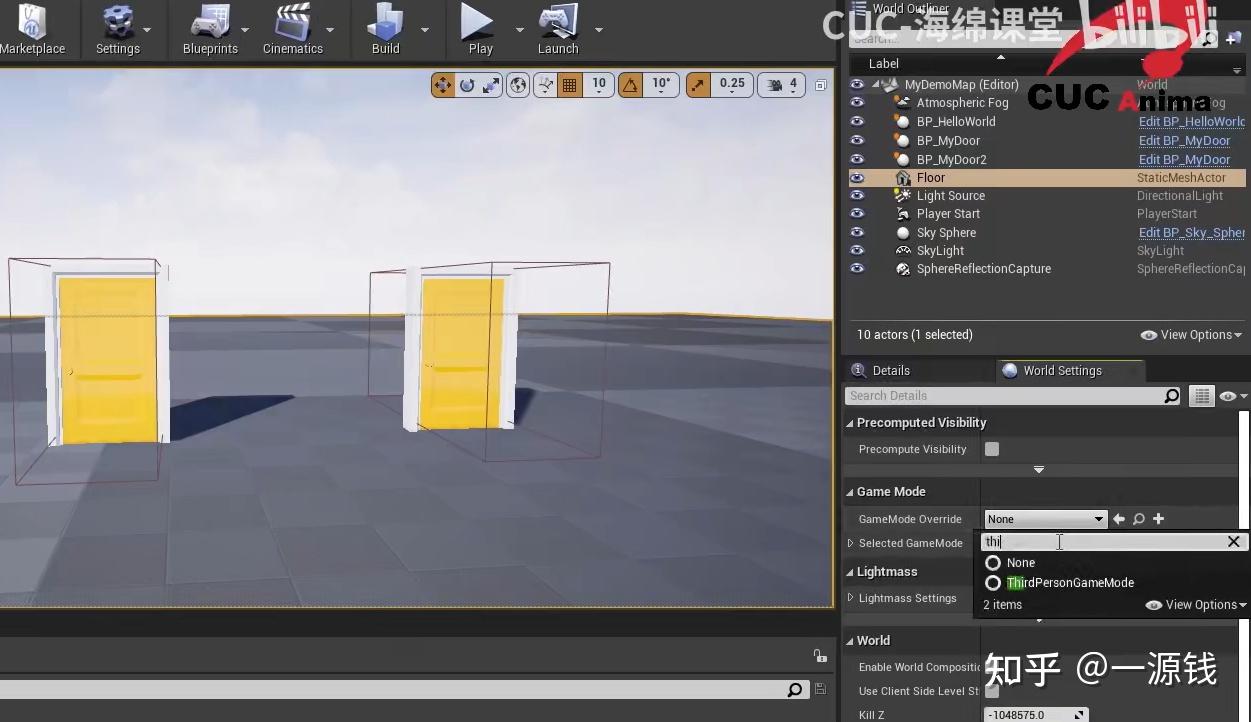Toggle rotation snapping angle icon
The image size is (1251, 722).
tap(631, 85)
